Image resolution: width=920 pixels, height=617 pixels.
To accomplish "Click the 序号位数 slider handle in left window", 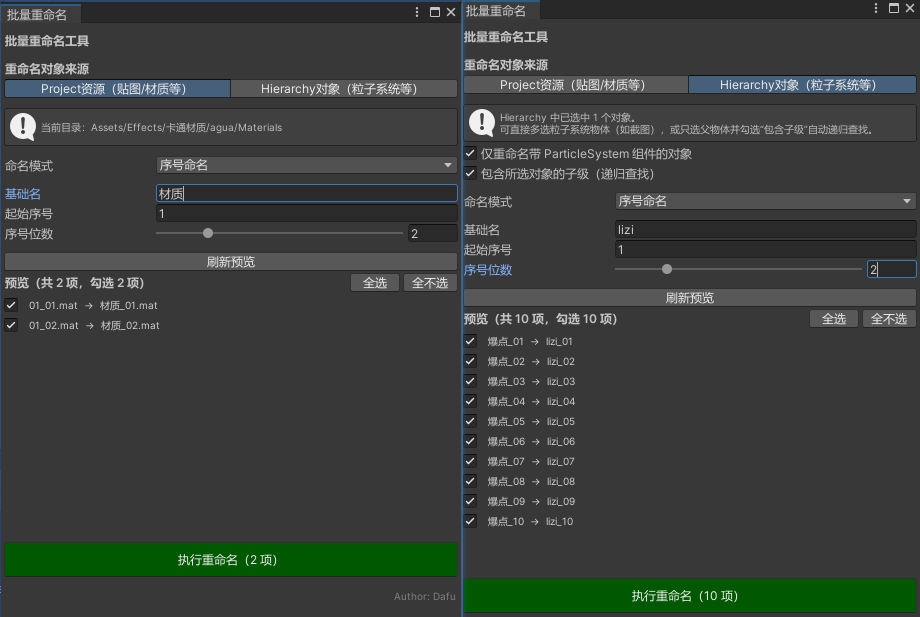I will click(x=208, y=233).
